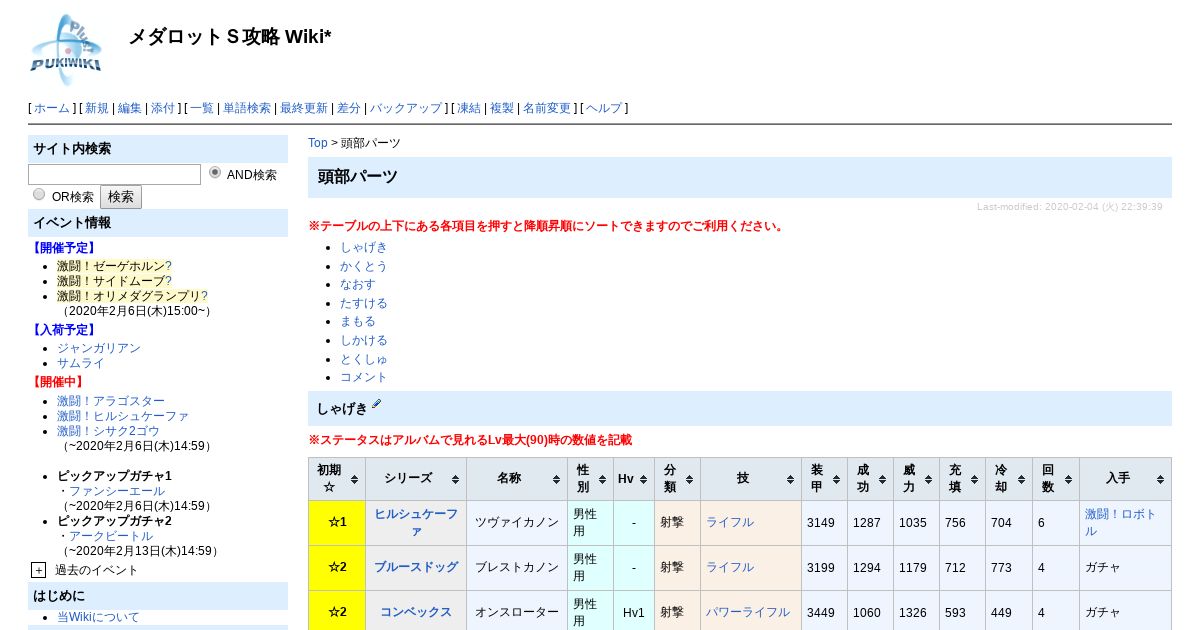The width and height of the screenshot is (1200, 630).
Task: Click the PukiWiki Plus logo
Action: tap(67, 49)
